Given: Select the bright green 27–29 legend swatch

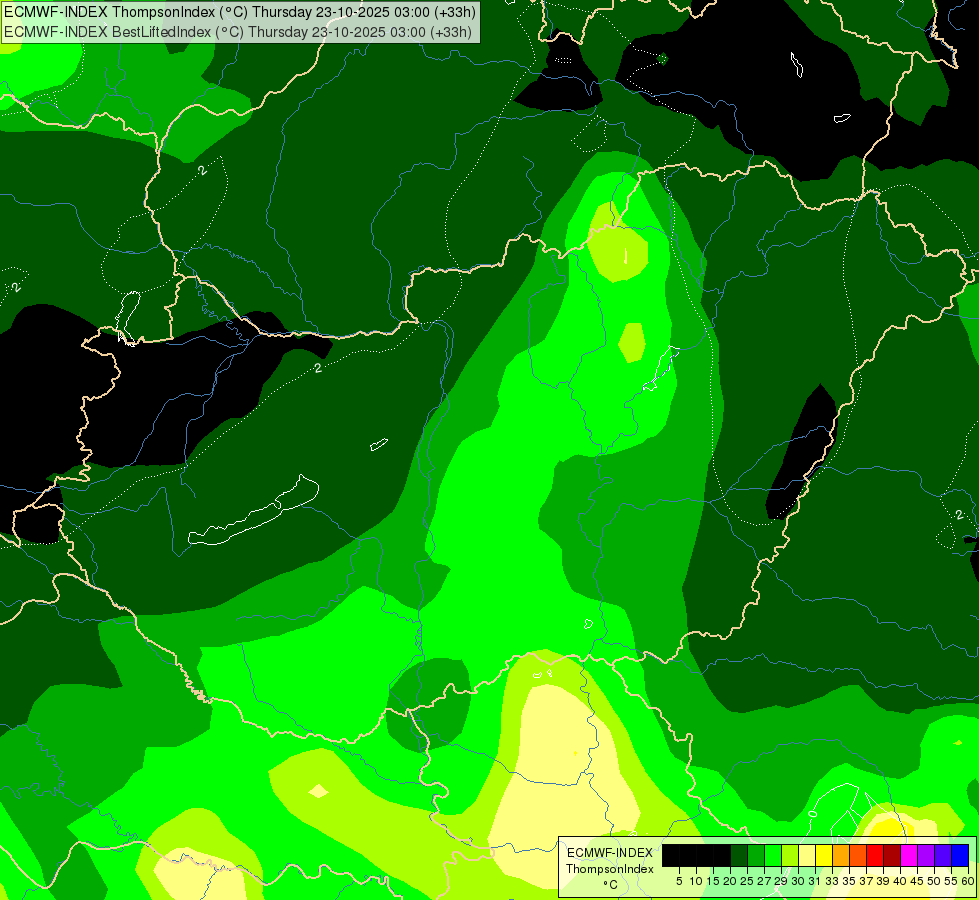Looking at the screenshot, I should (x=773, y=855).
